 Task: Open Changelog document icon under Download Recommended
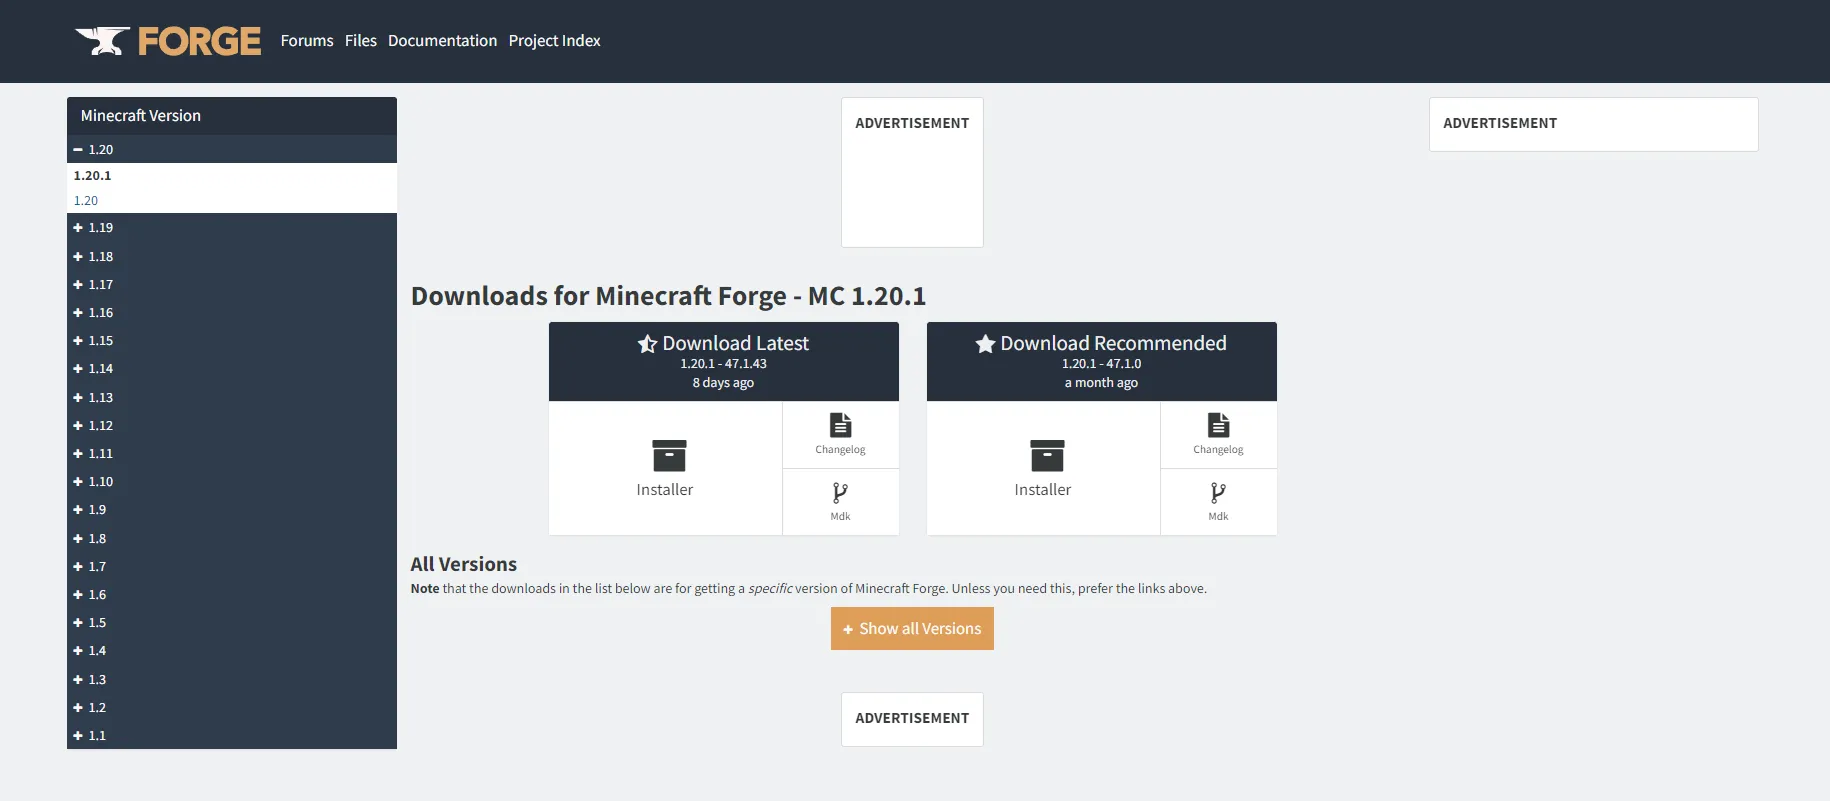pos(1219,425)
